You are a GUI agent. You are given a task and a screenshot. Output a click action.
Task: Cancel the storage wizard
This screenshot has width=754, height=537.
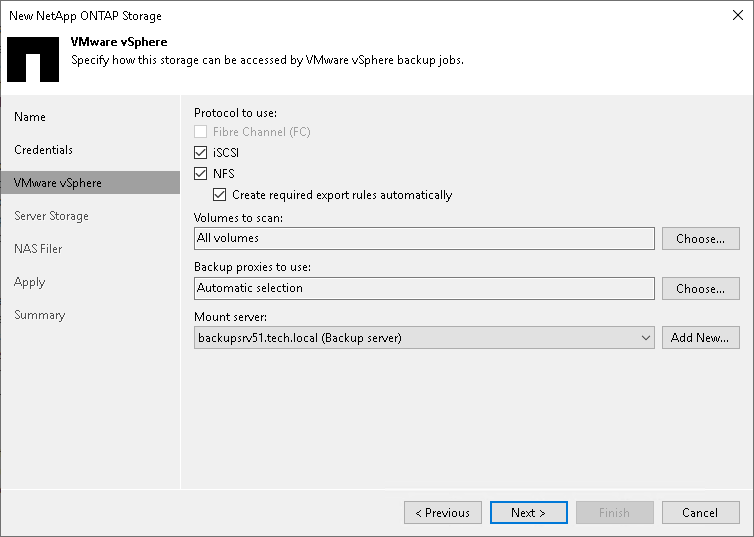coord(701,512)
